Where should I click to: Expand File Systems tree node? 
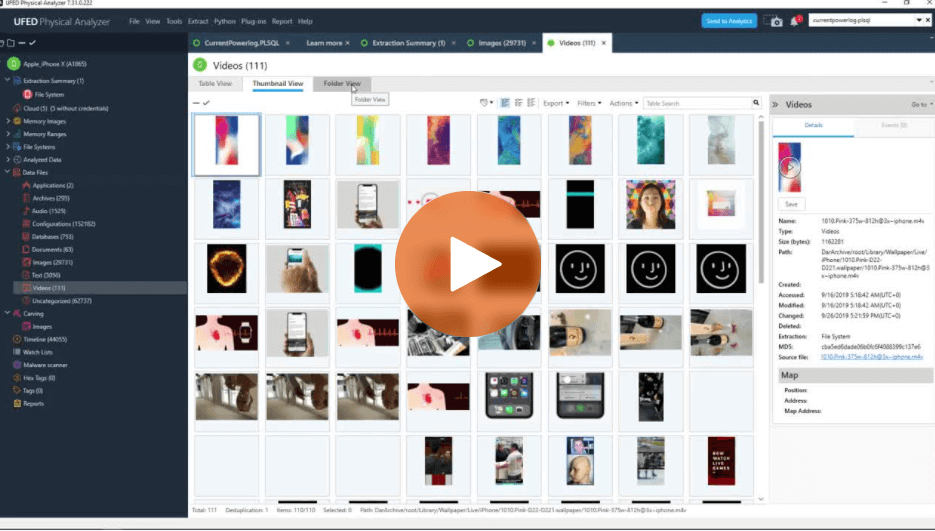[x=8, y=147]
